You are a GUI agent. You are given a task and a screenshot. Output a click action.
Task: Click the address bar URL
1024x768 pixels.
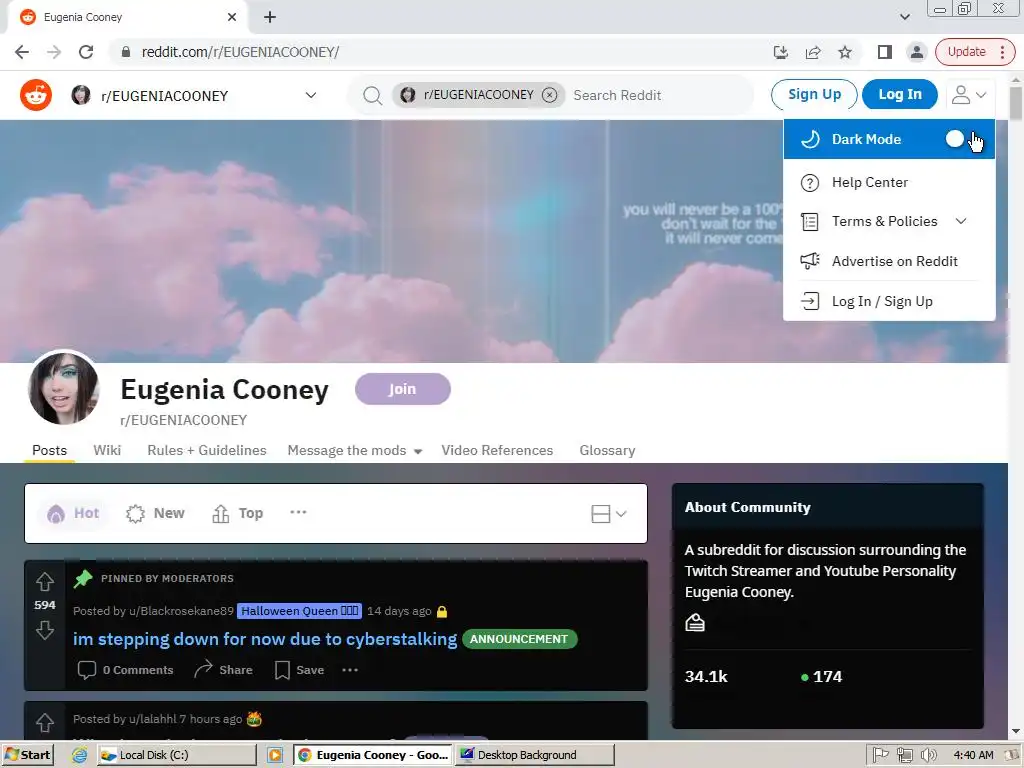240,52
